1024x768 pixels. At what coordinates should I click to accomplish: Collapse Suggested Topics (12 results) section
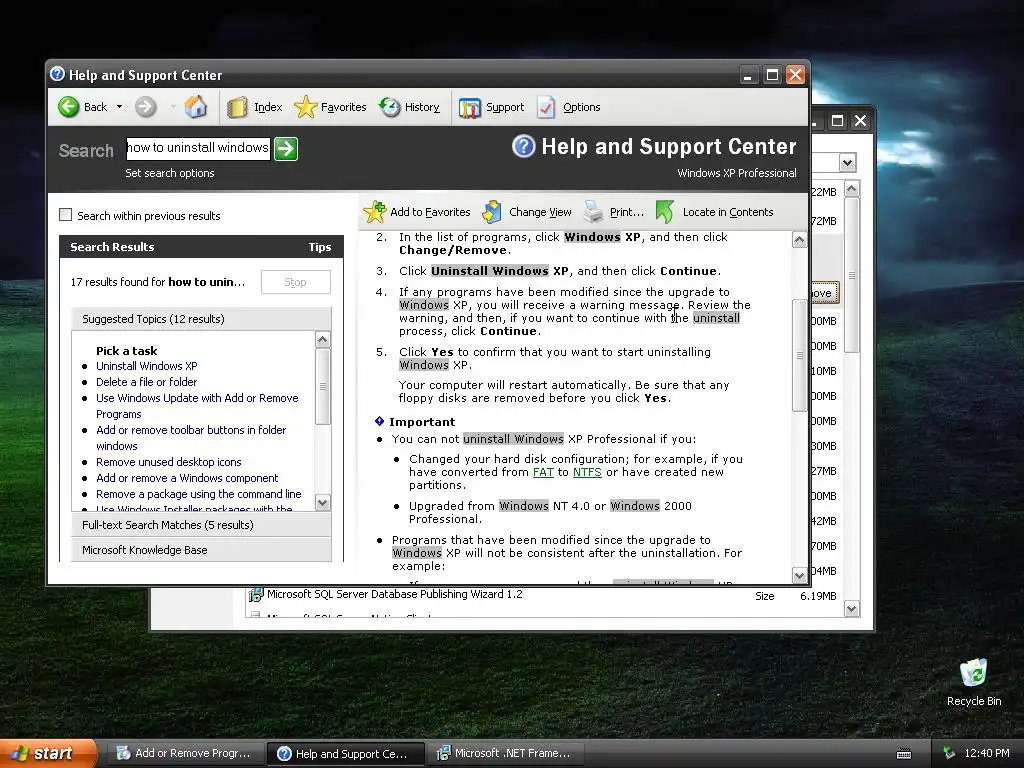pyautogui.click(x=201, y=319)
